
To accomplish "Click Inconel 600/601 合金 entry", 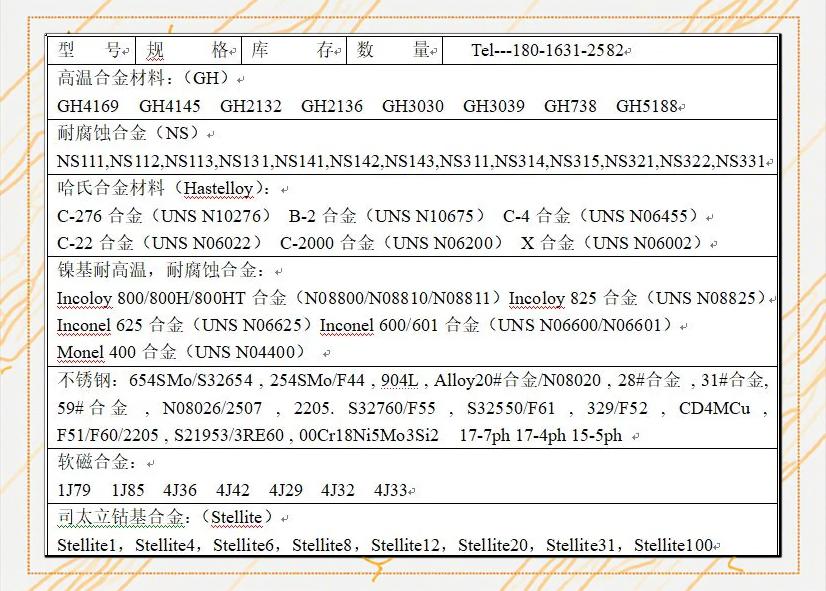I will (497, 325).
